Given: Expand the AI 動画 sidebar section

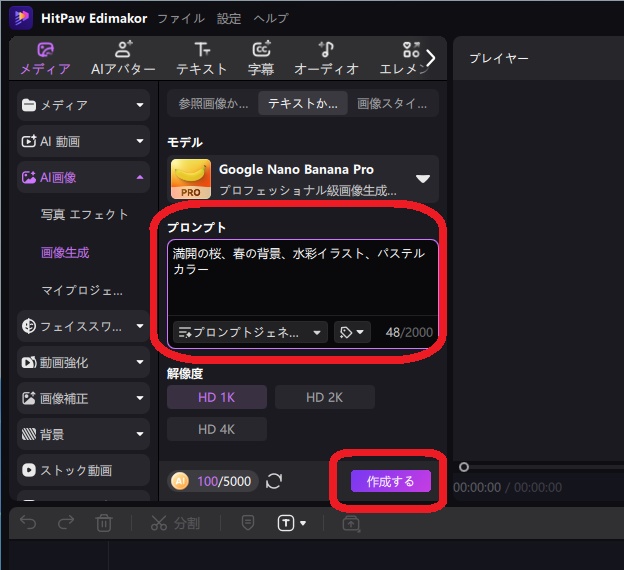Looking at the screenshot, I should [83, 141].
